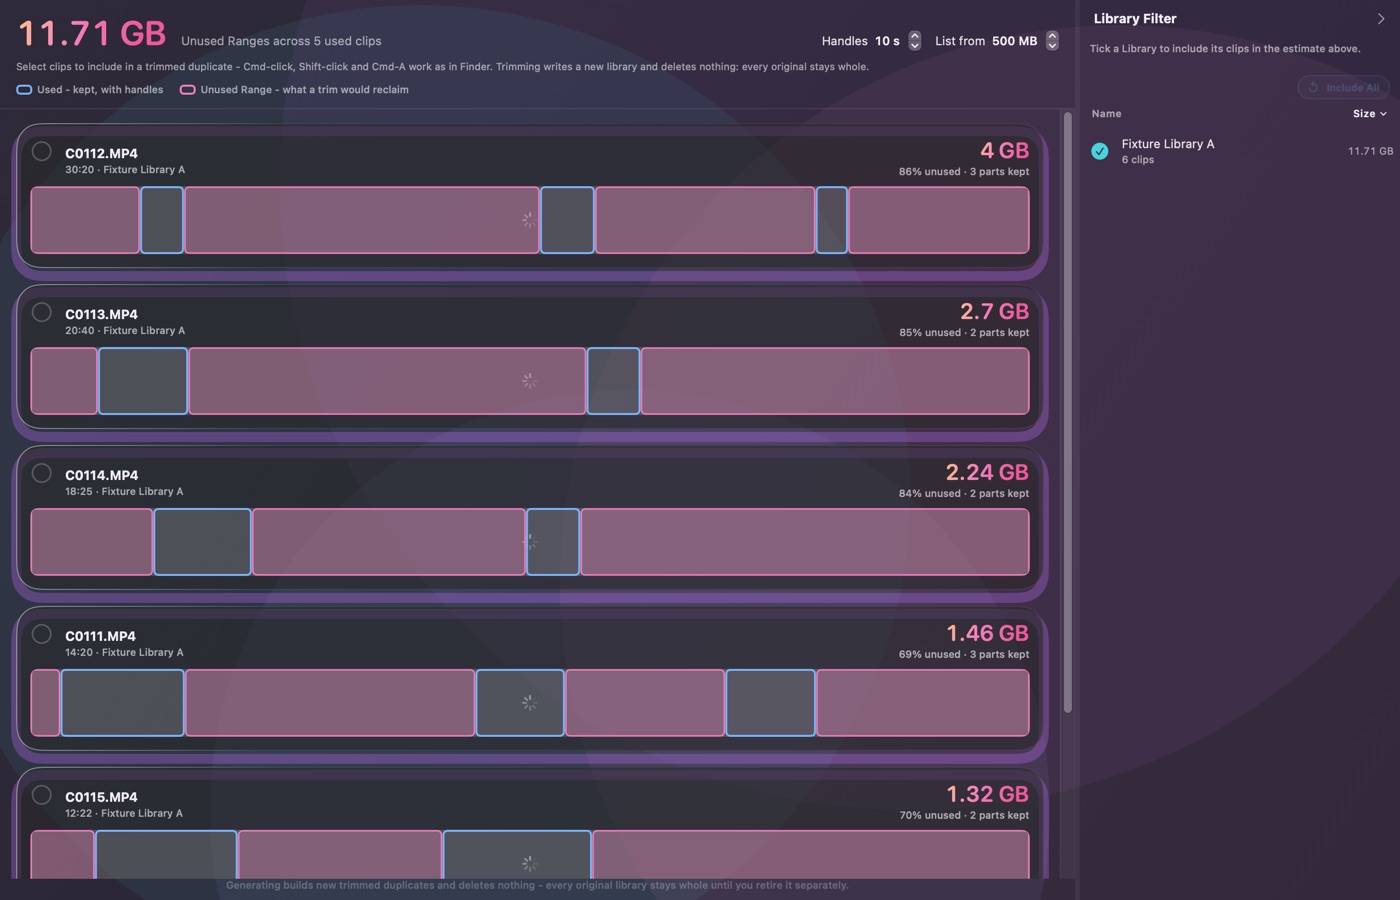1400x900 pixels.
Task: Click the loading spinner in C0113.MP4 timeline
Action: coord(529,381)
